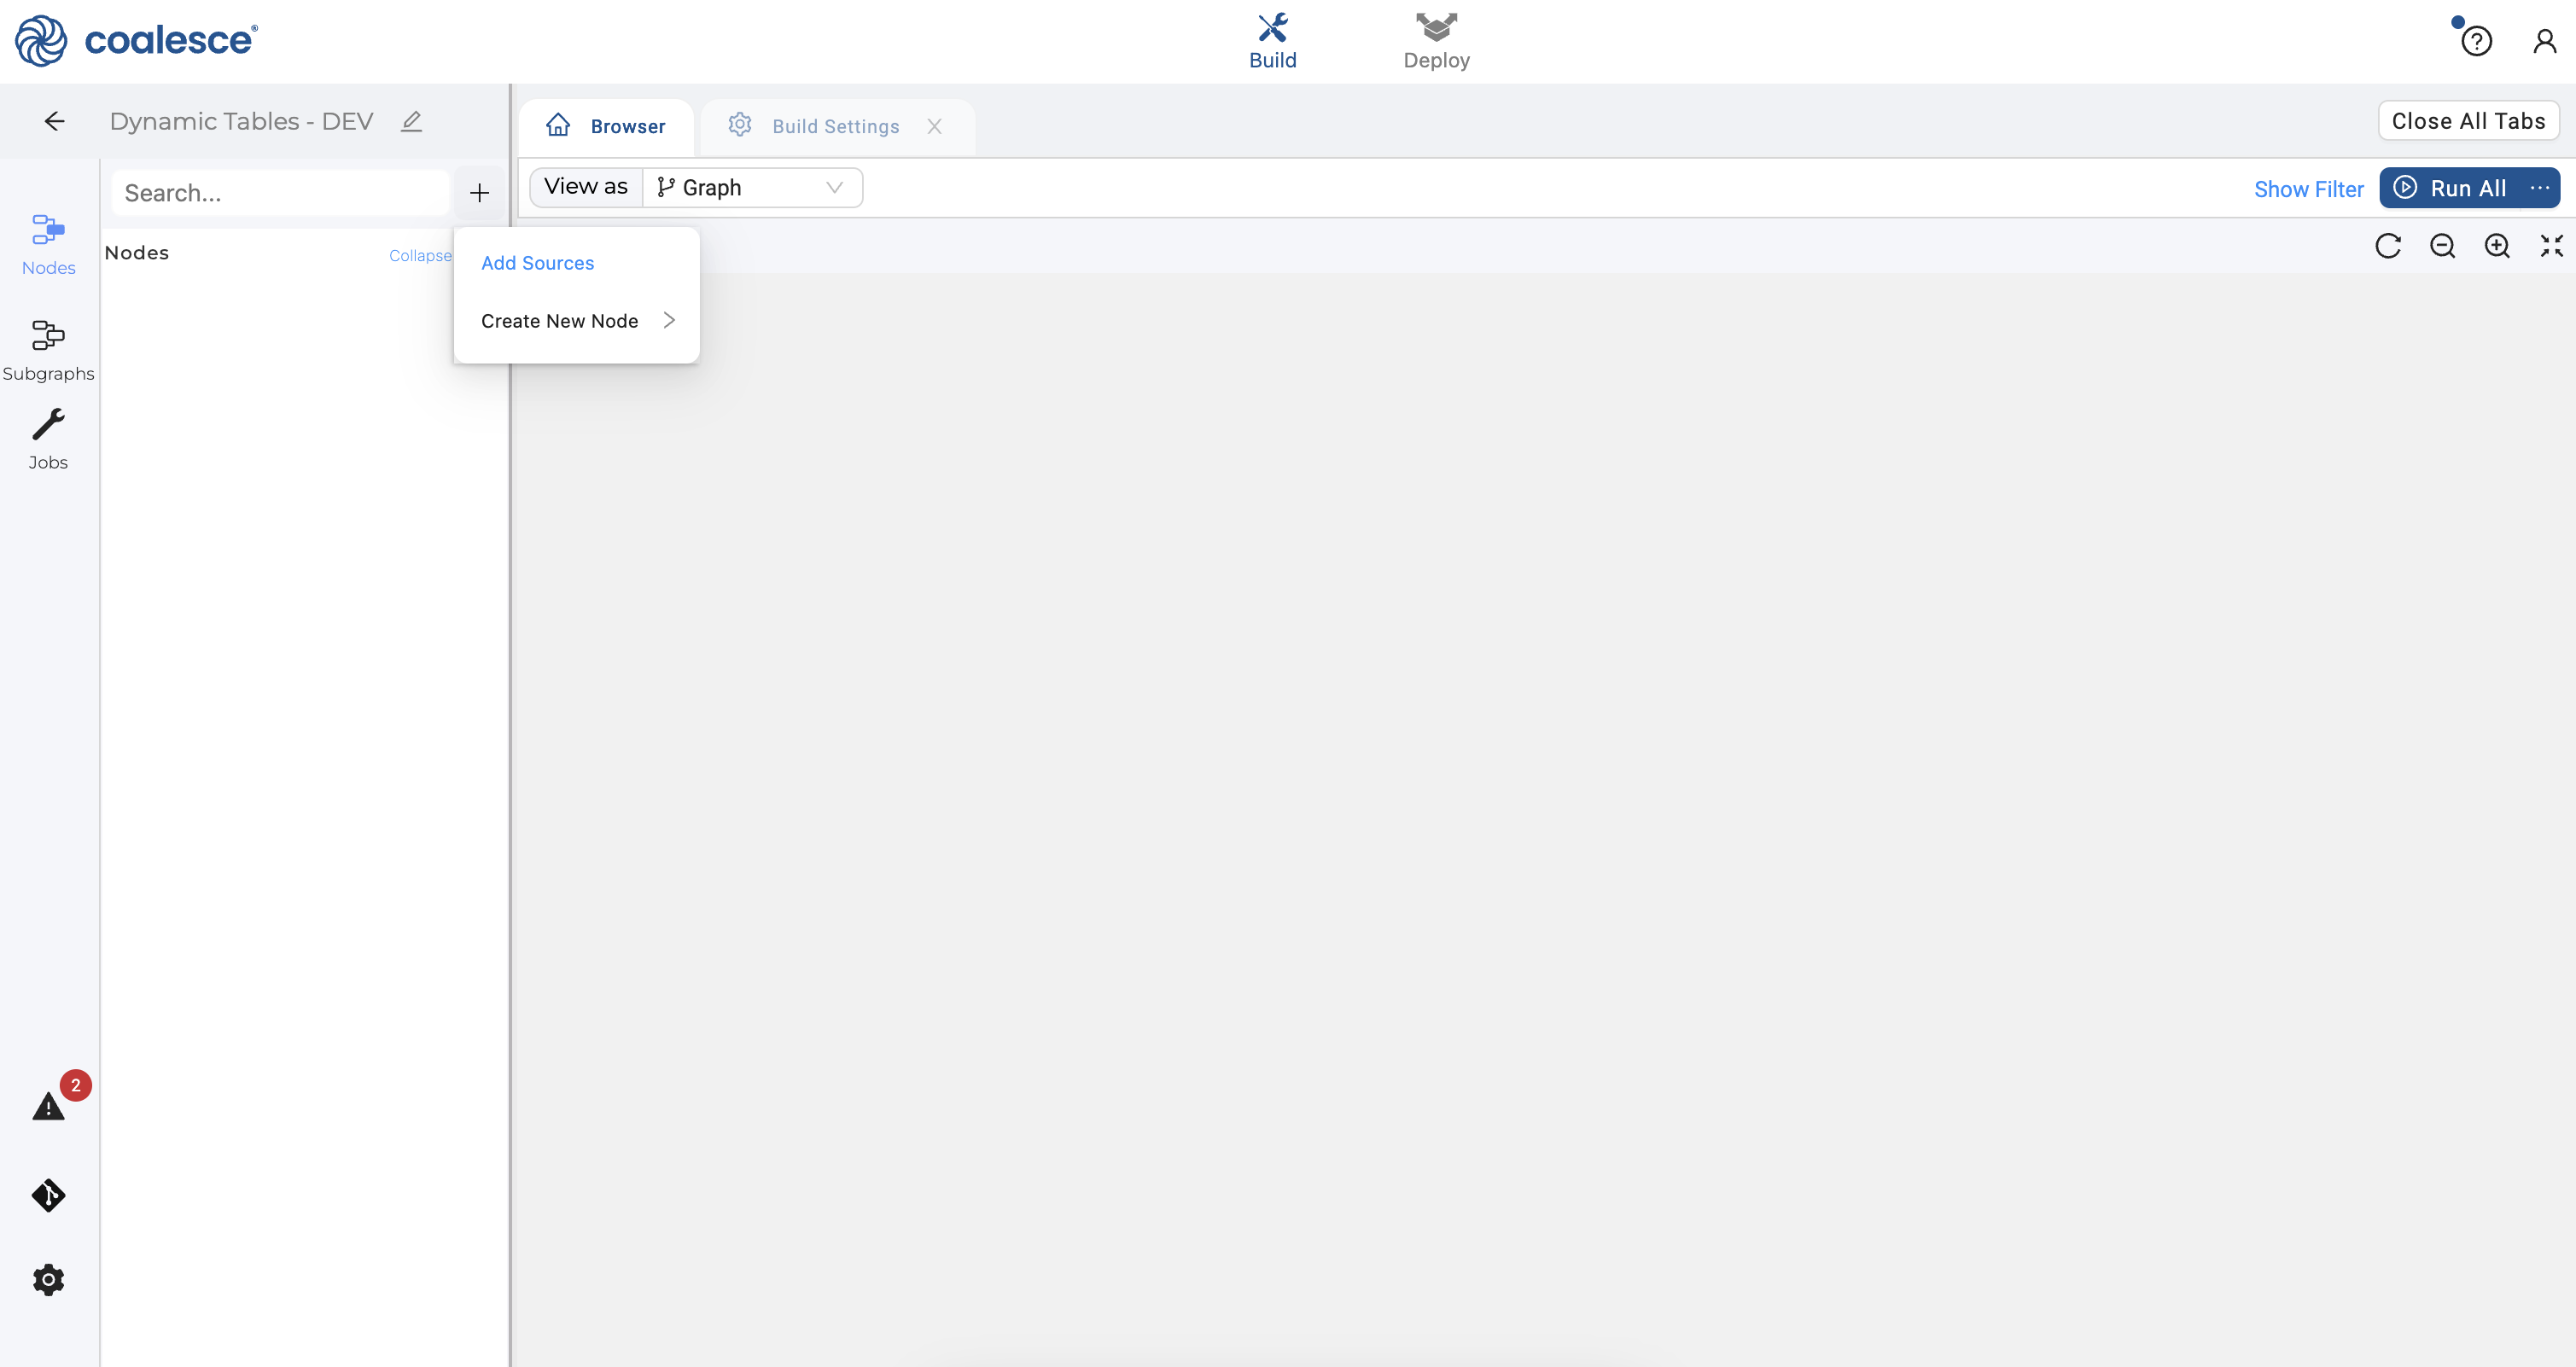Open the Jobs sidebar panel
This screenshot has height=1367, width=2576.
click(48, 439)
